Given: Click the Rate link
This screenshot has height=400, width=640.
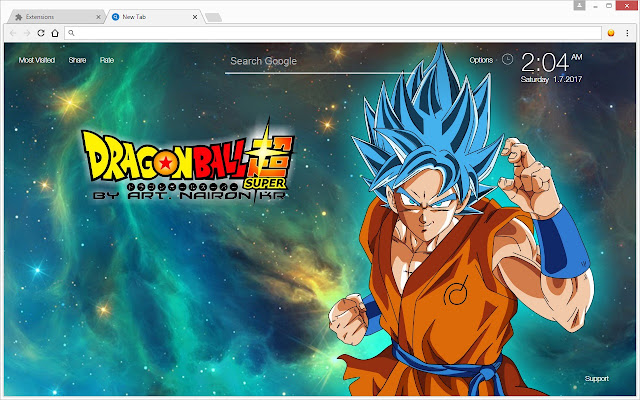Looking at the screenshot, I should point(107,60).
